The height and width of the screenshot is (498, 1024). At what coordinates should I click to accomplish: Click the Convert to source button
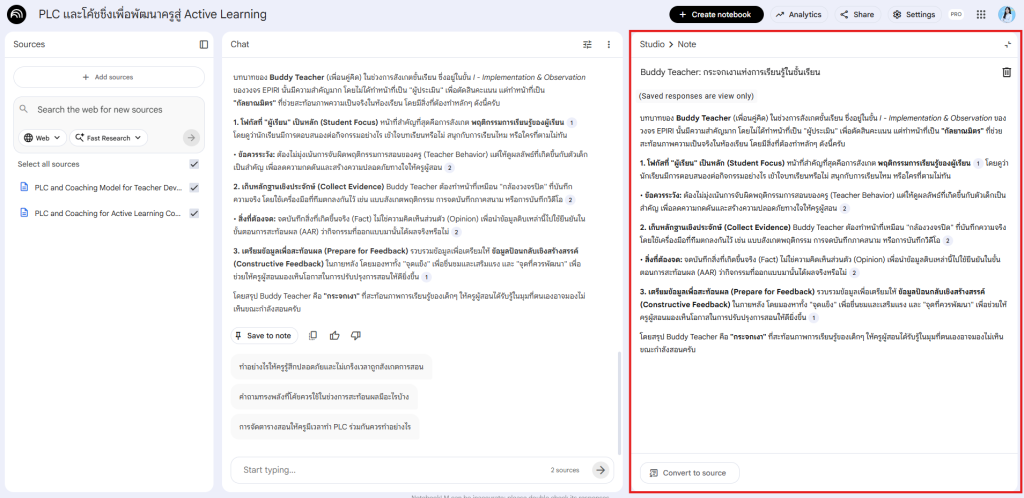(x=689, y=472)
